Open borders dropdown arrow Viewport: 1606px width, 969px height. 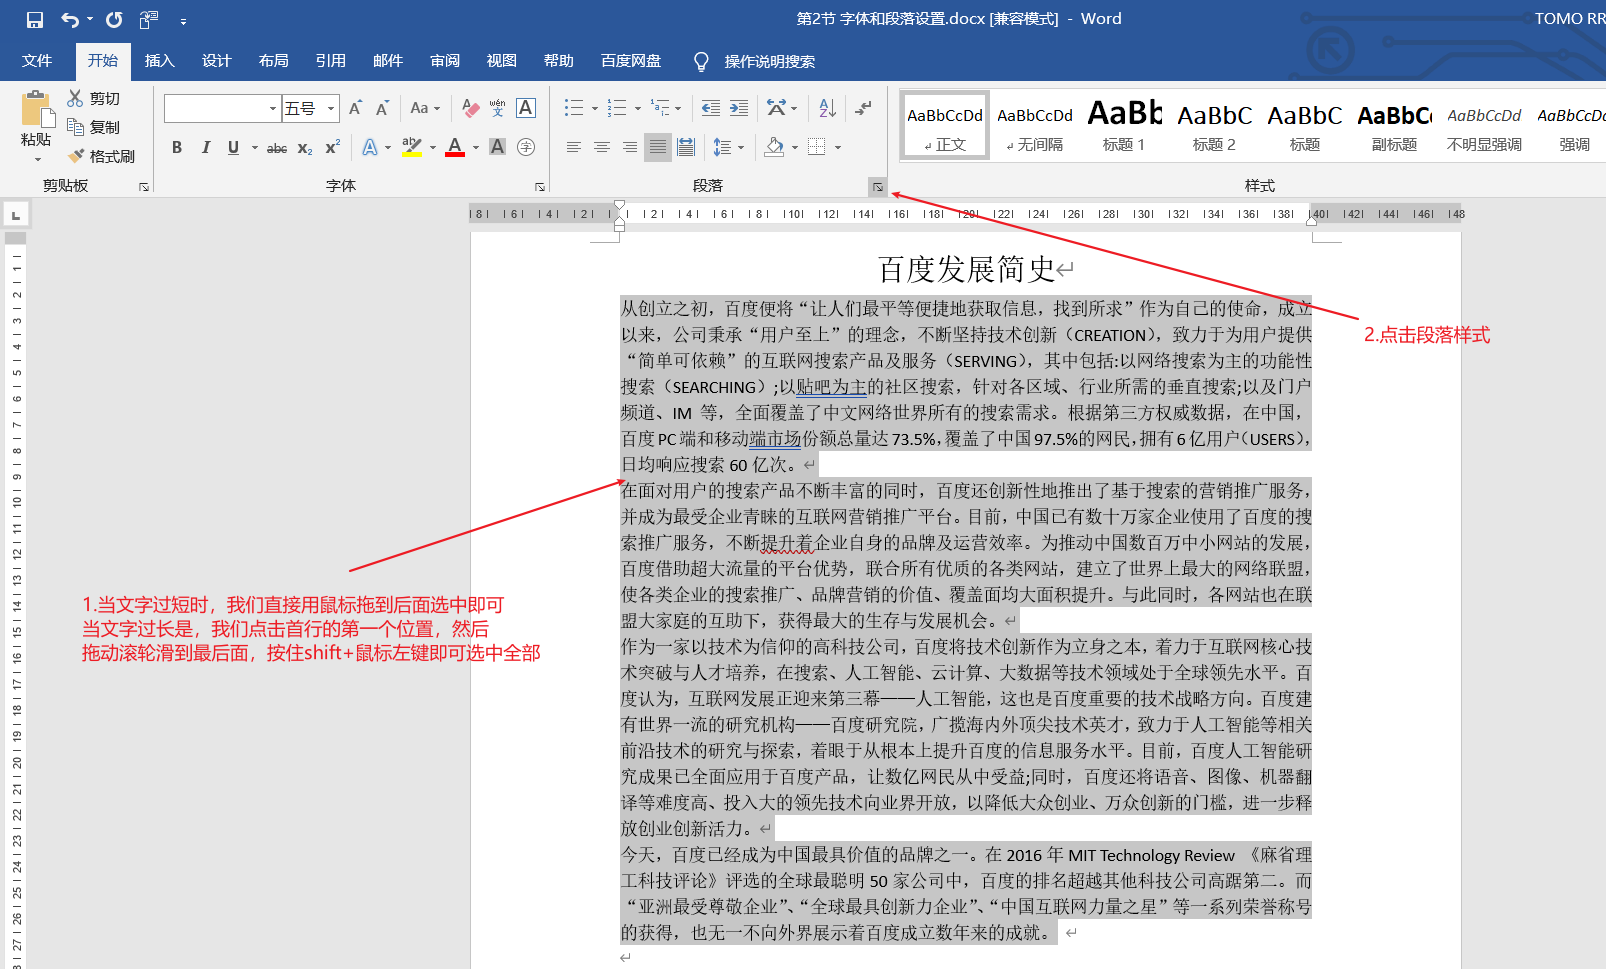(x=838, y=148)
